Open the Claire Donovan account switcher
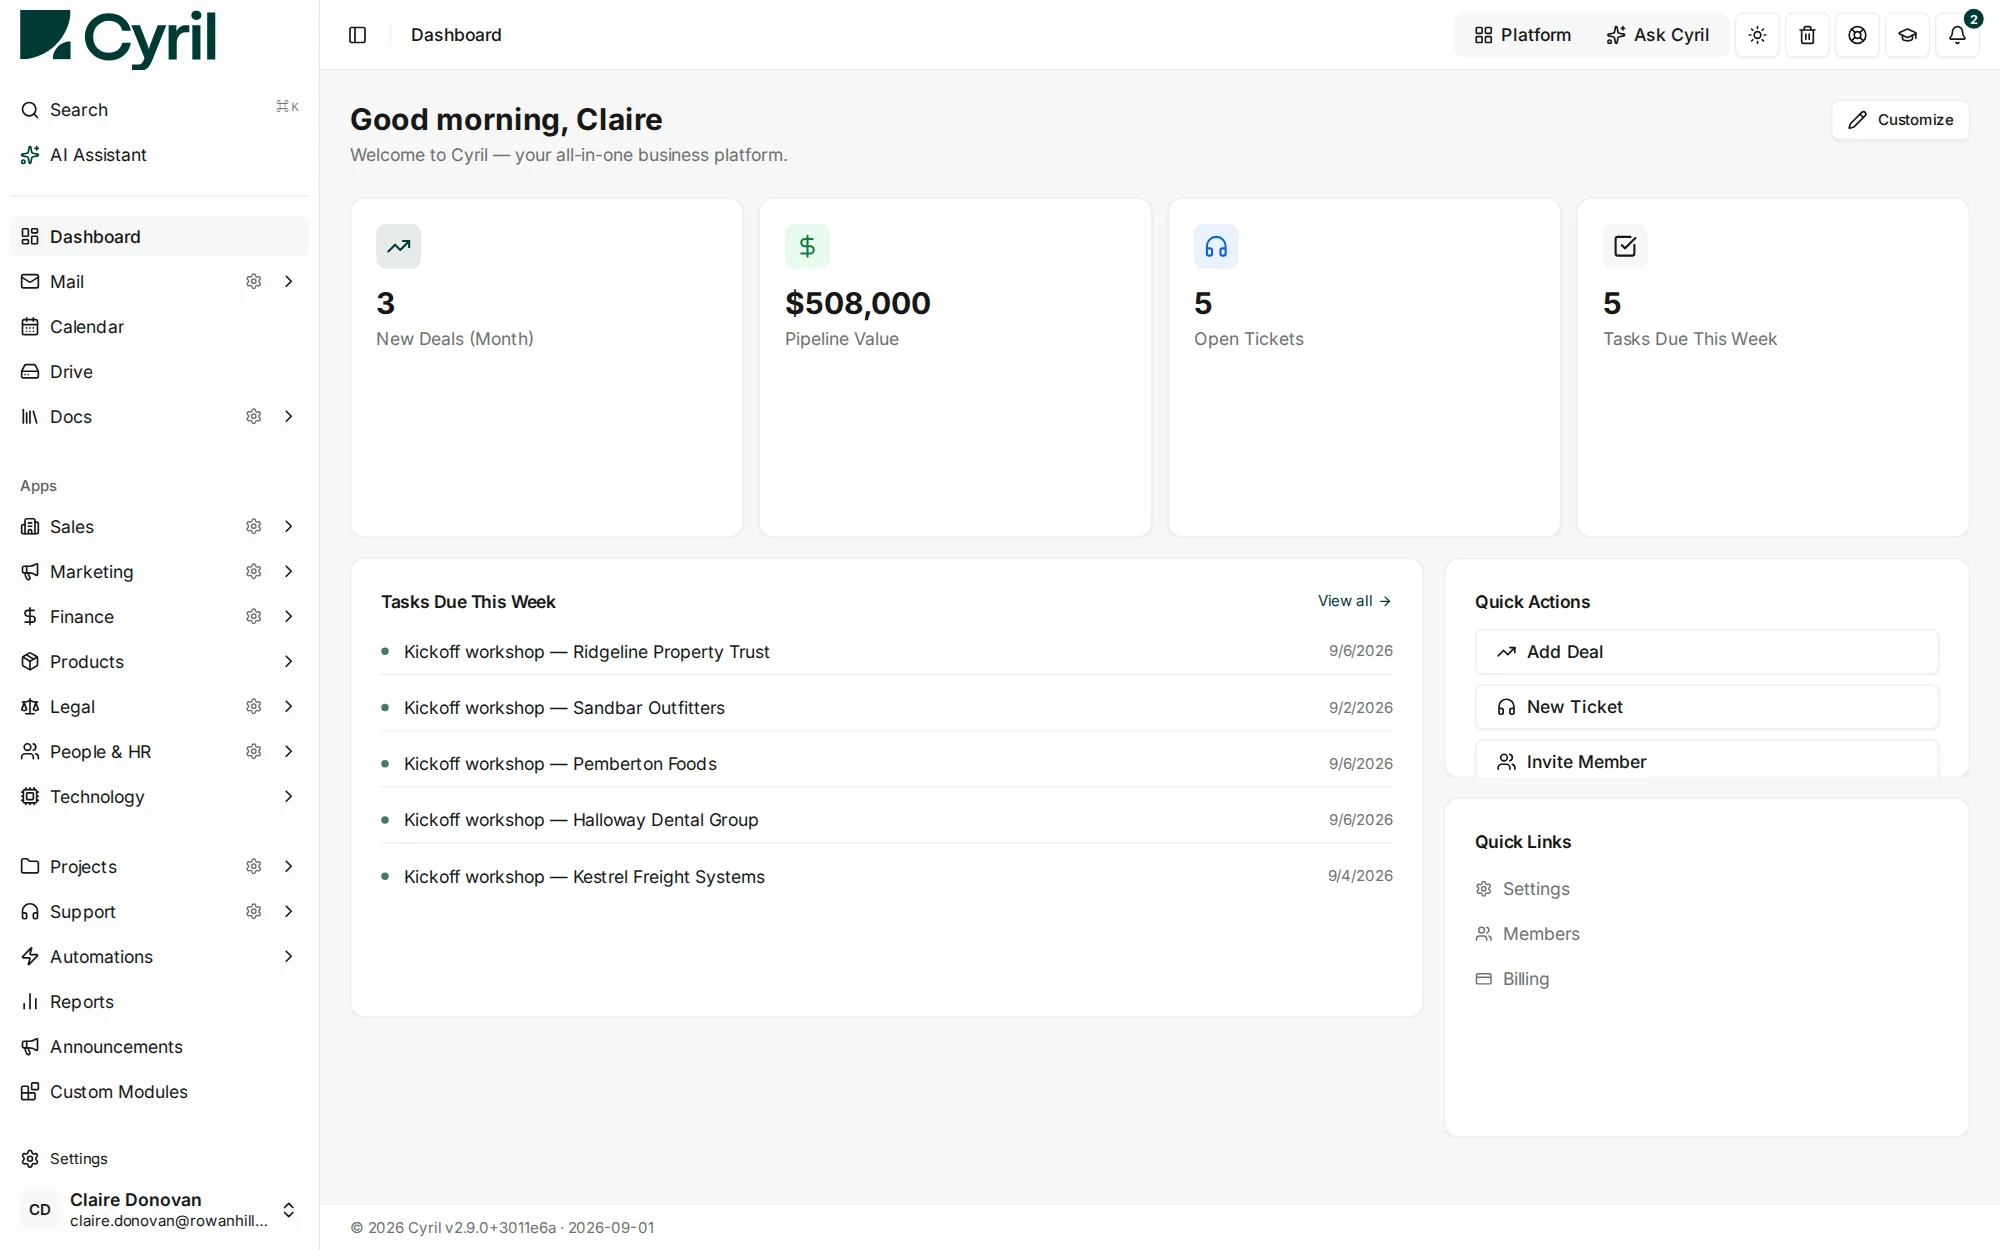Viewport: 2000px width, 1250px height. (160, 1209)
